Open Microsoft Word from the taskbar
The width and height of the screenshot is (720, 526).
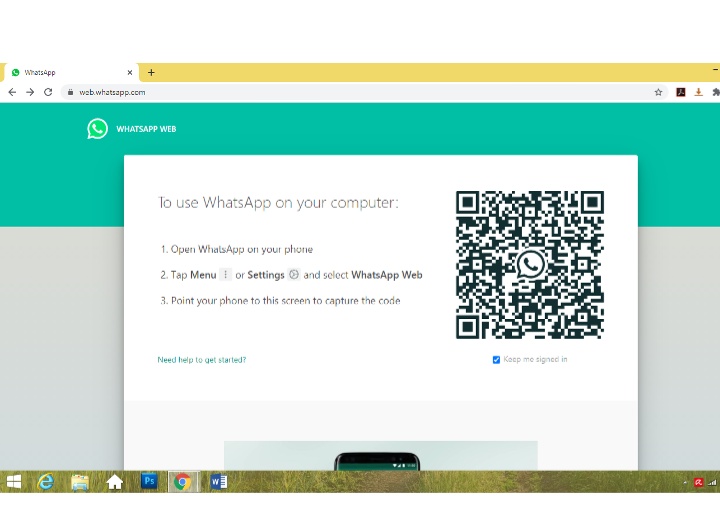(219, 482)
